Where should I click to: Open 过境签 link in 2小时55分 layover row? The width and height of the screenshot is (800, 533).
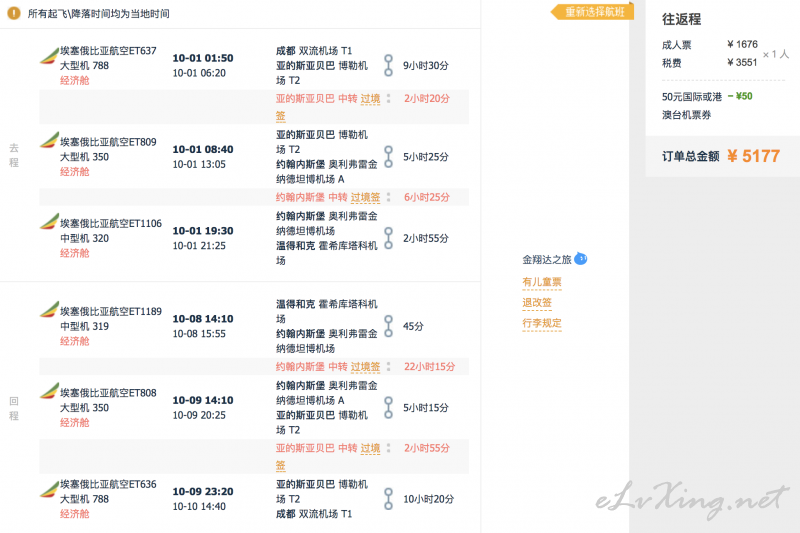[x=370, y=448]
